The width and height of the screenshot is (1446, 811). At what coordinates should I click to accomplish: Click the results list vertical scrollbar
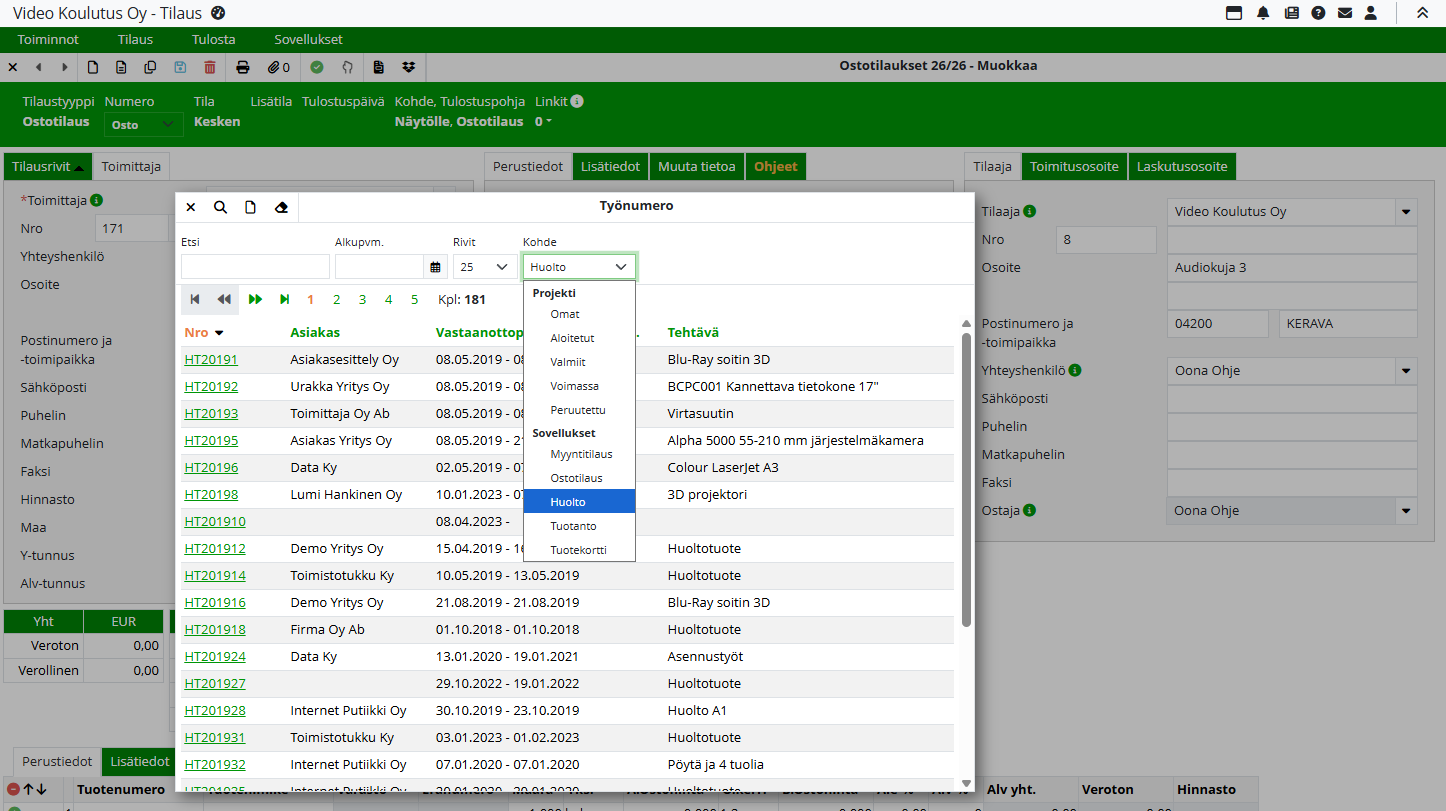click(x=966, y=480)
